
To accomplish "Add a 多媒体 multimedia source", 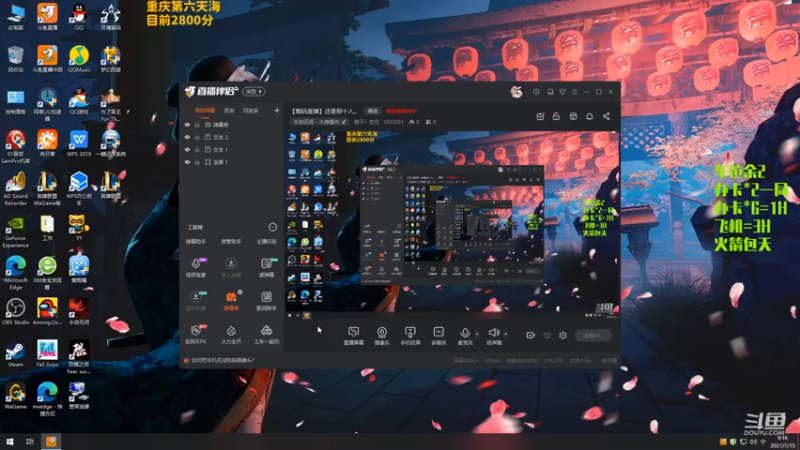I will 438,336.
